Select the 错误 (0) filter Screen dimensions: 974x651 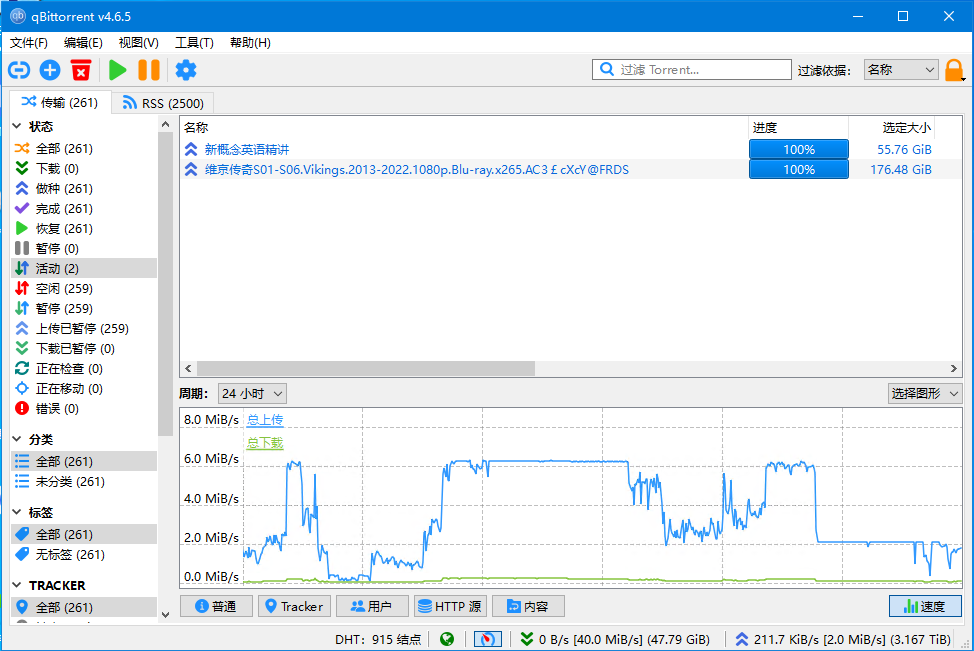coord(84,409)
